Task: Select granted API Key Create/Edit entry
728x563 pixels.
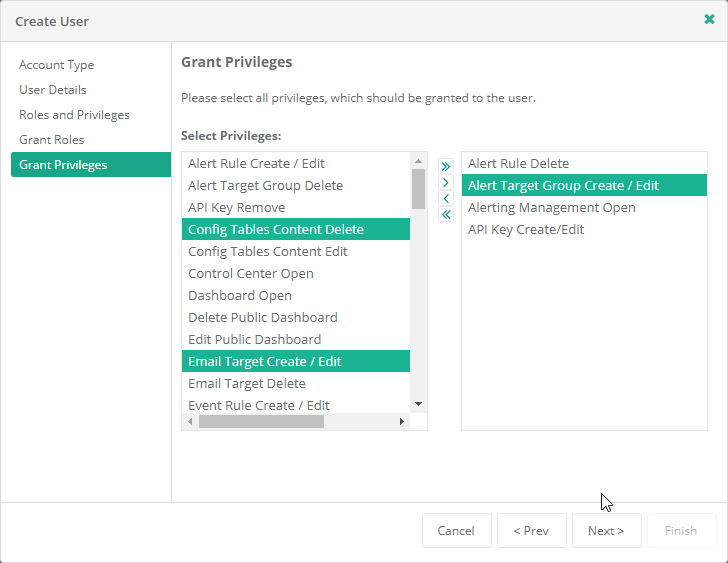Action: (584, 229)
